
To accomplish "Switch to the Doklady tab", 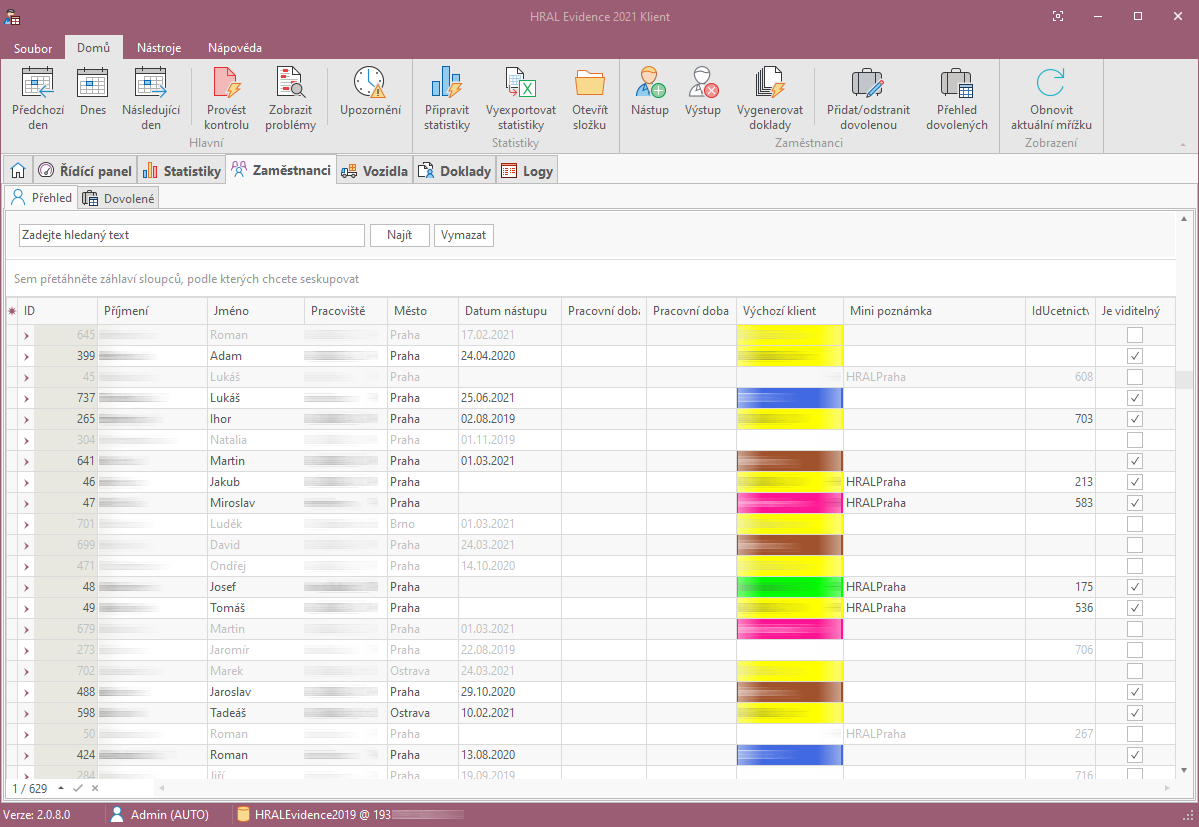I will click(455, 170).
